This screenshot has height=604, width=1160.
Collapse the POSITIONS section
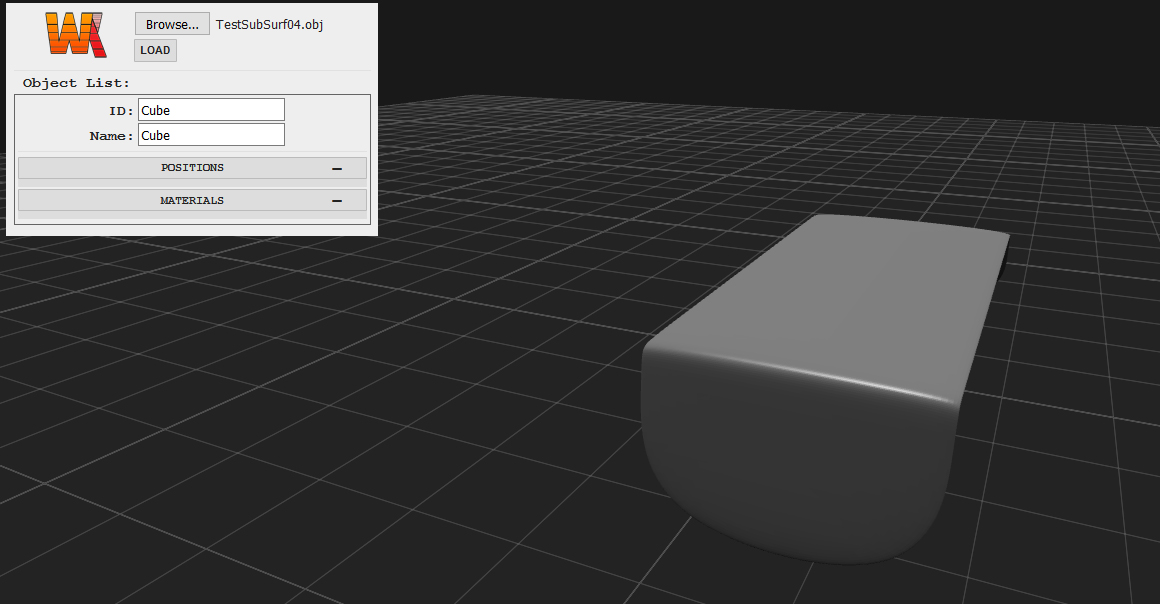(192, 168)
